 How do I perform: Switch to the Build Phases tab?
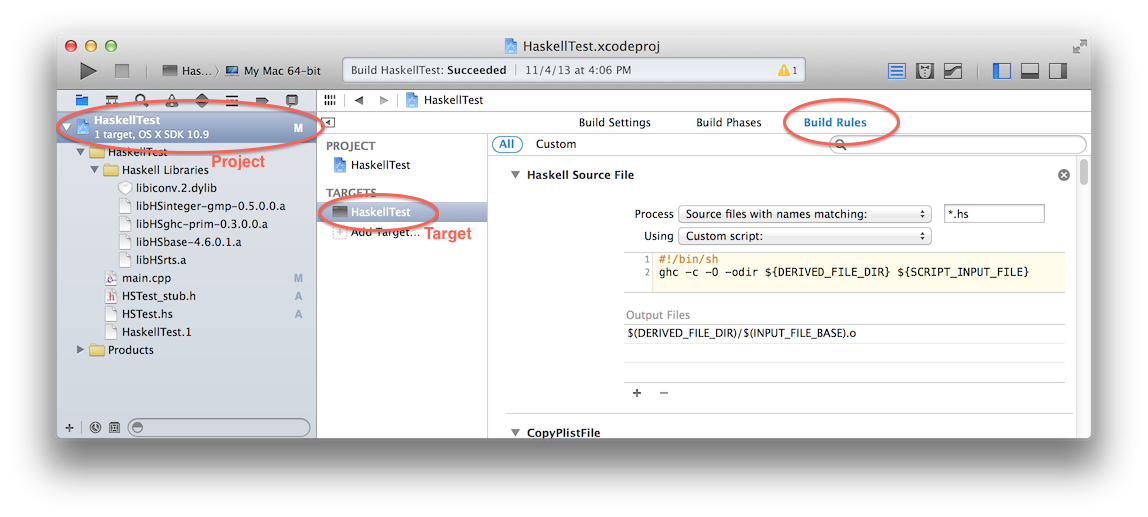click(728, 123)
